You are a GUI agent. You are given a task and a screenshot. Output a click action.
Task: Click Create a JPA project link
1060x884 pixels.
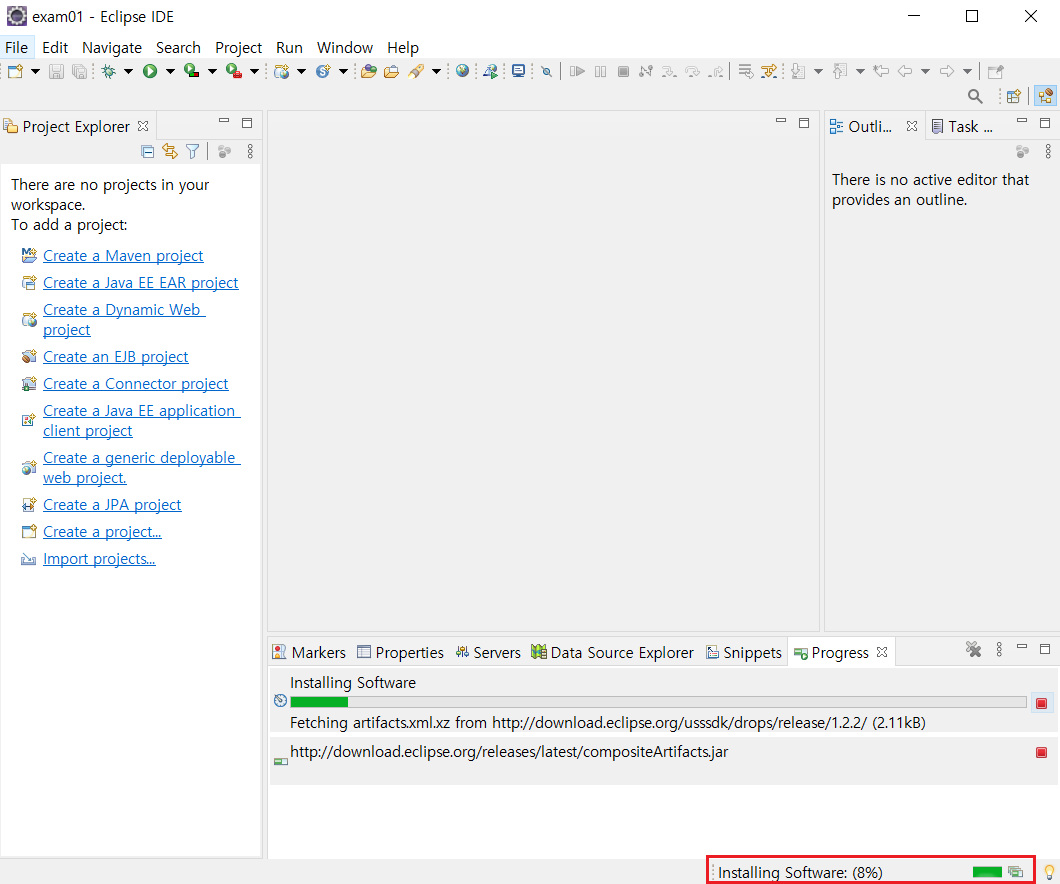click(x=112, y=505)
